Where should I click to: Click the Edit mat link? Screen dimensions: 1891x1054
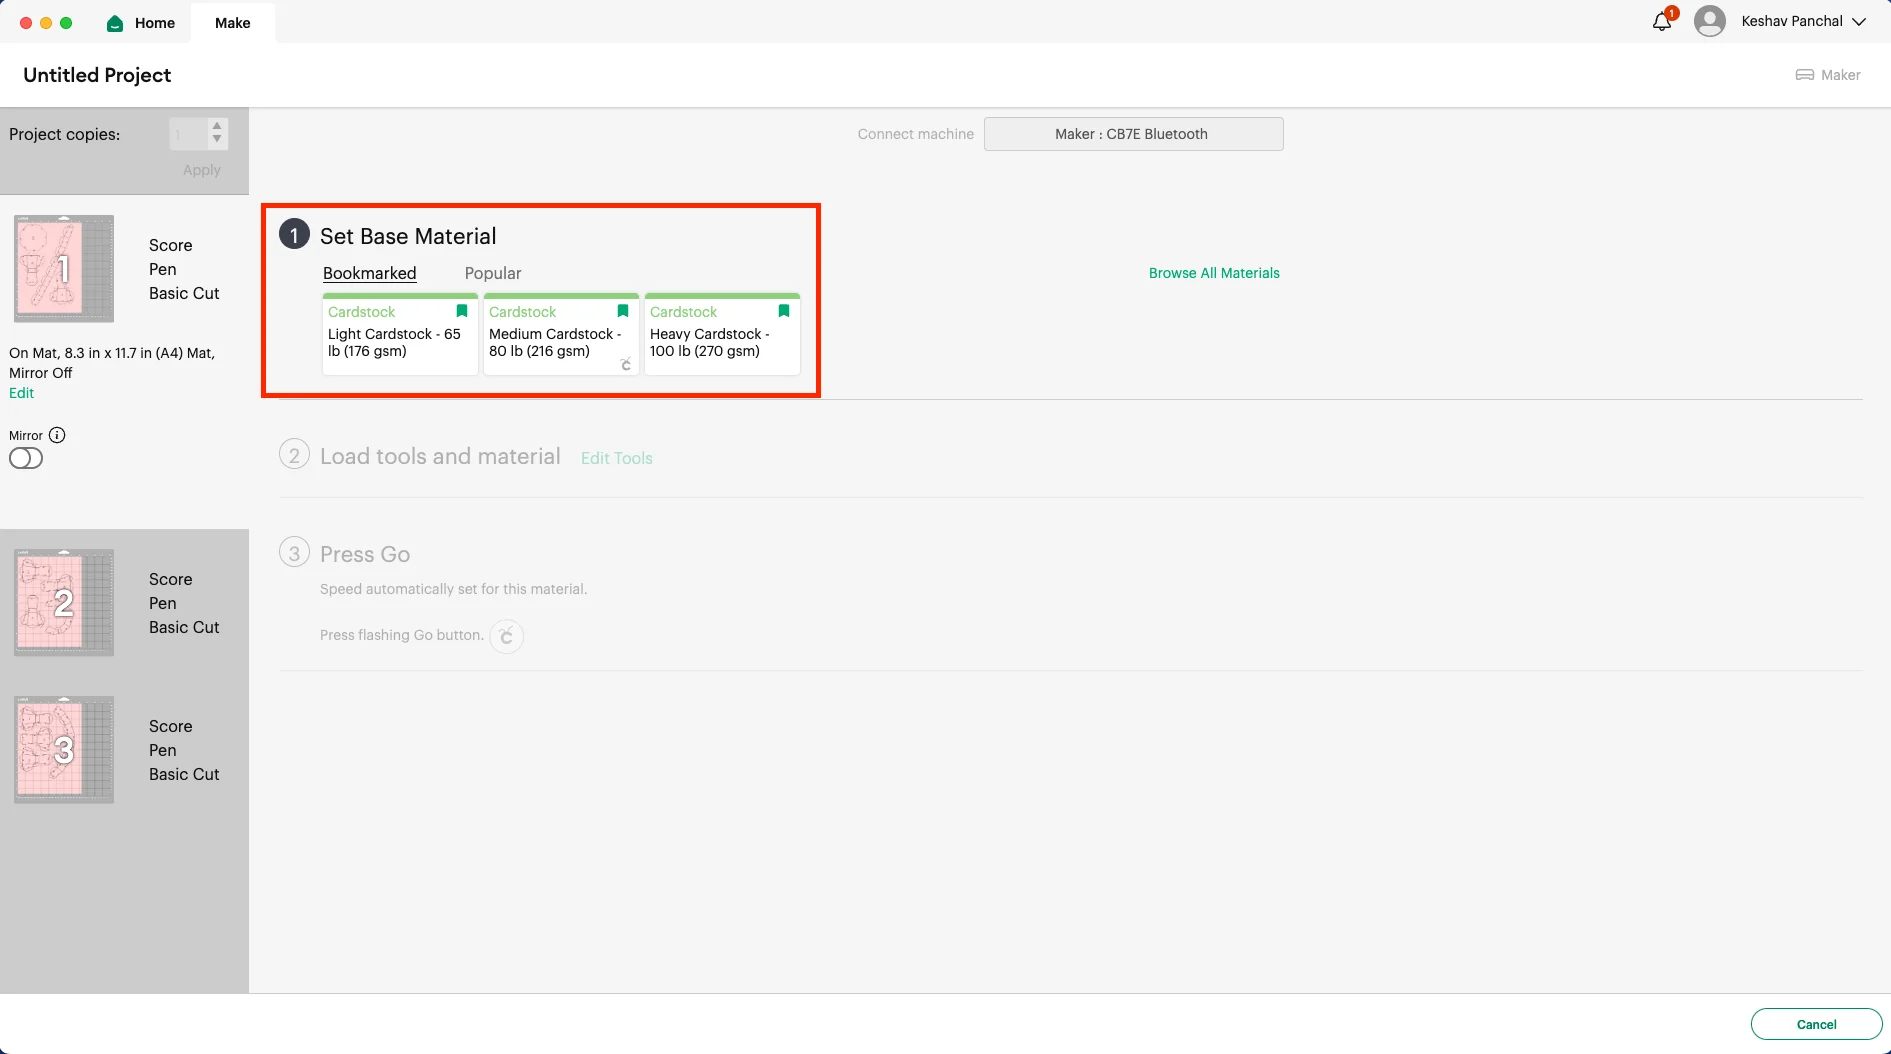click(x=21, y=393)
